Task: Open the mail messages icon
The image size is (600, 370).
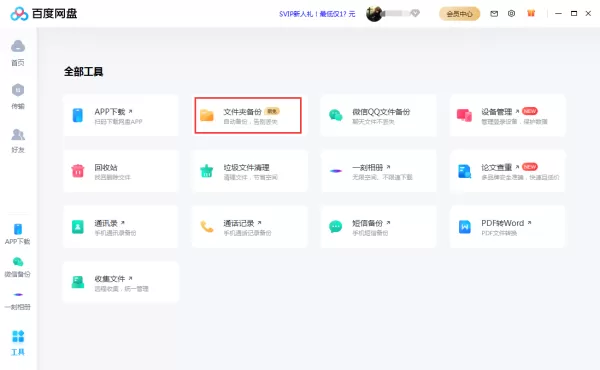Action: (494, 14)
